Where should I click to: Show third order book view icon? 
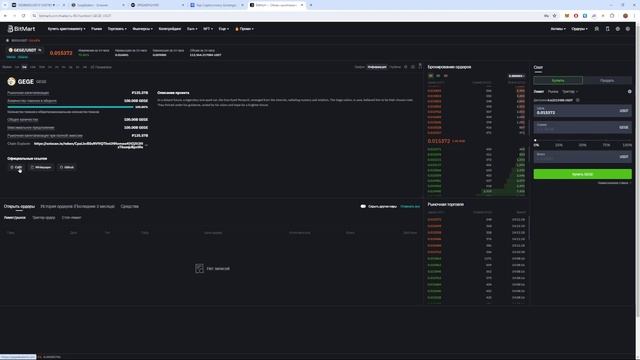445,76
